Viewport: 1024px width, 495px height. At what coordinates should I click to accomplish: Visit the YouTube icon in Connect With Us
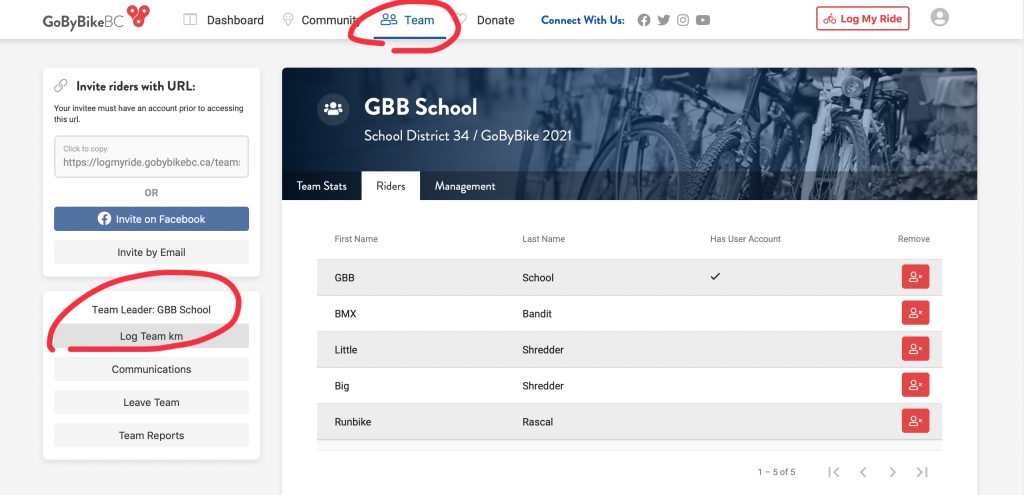click(703, 20)
